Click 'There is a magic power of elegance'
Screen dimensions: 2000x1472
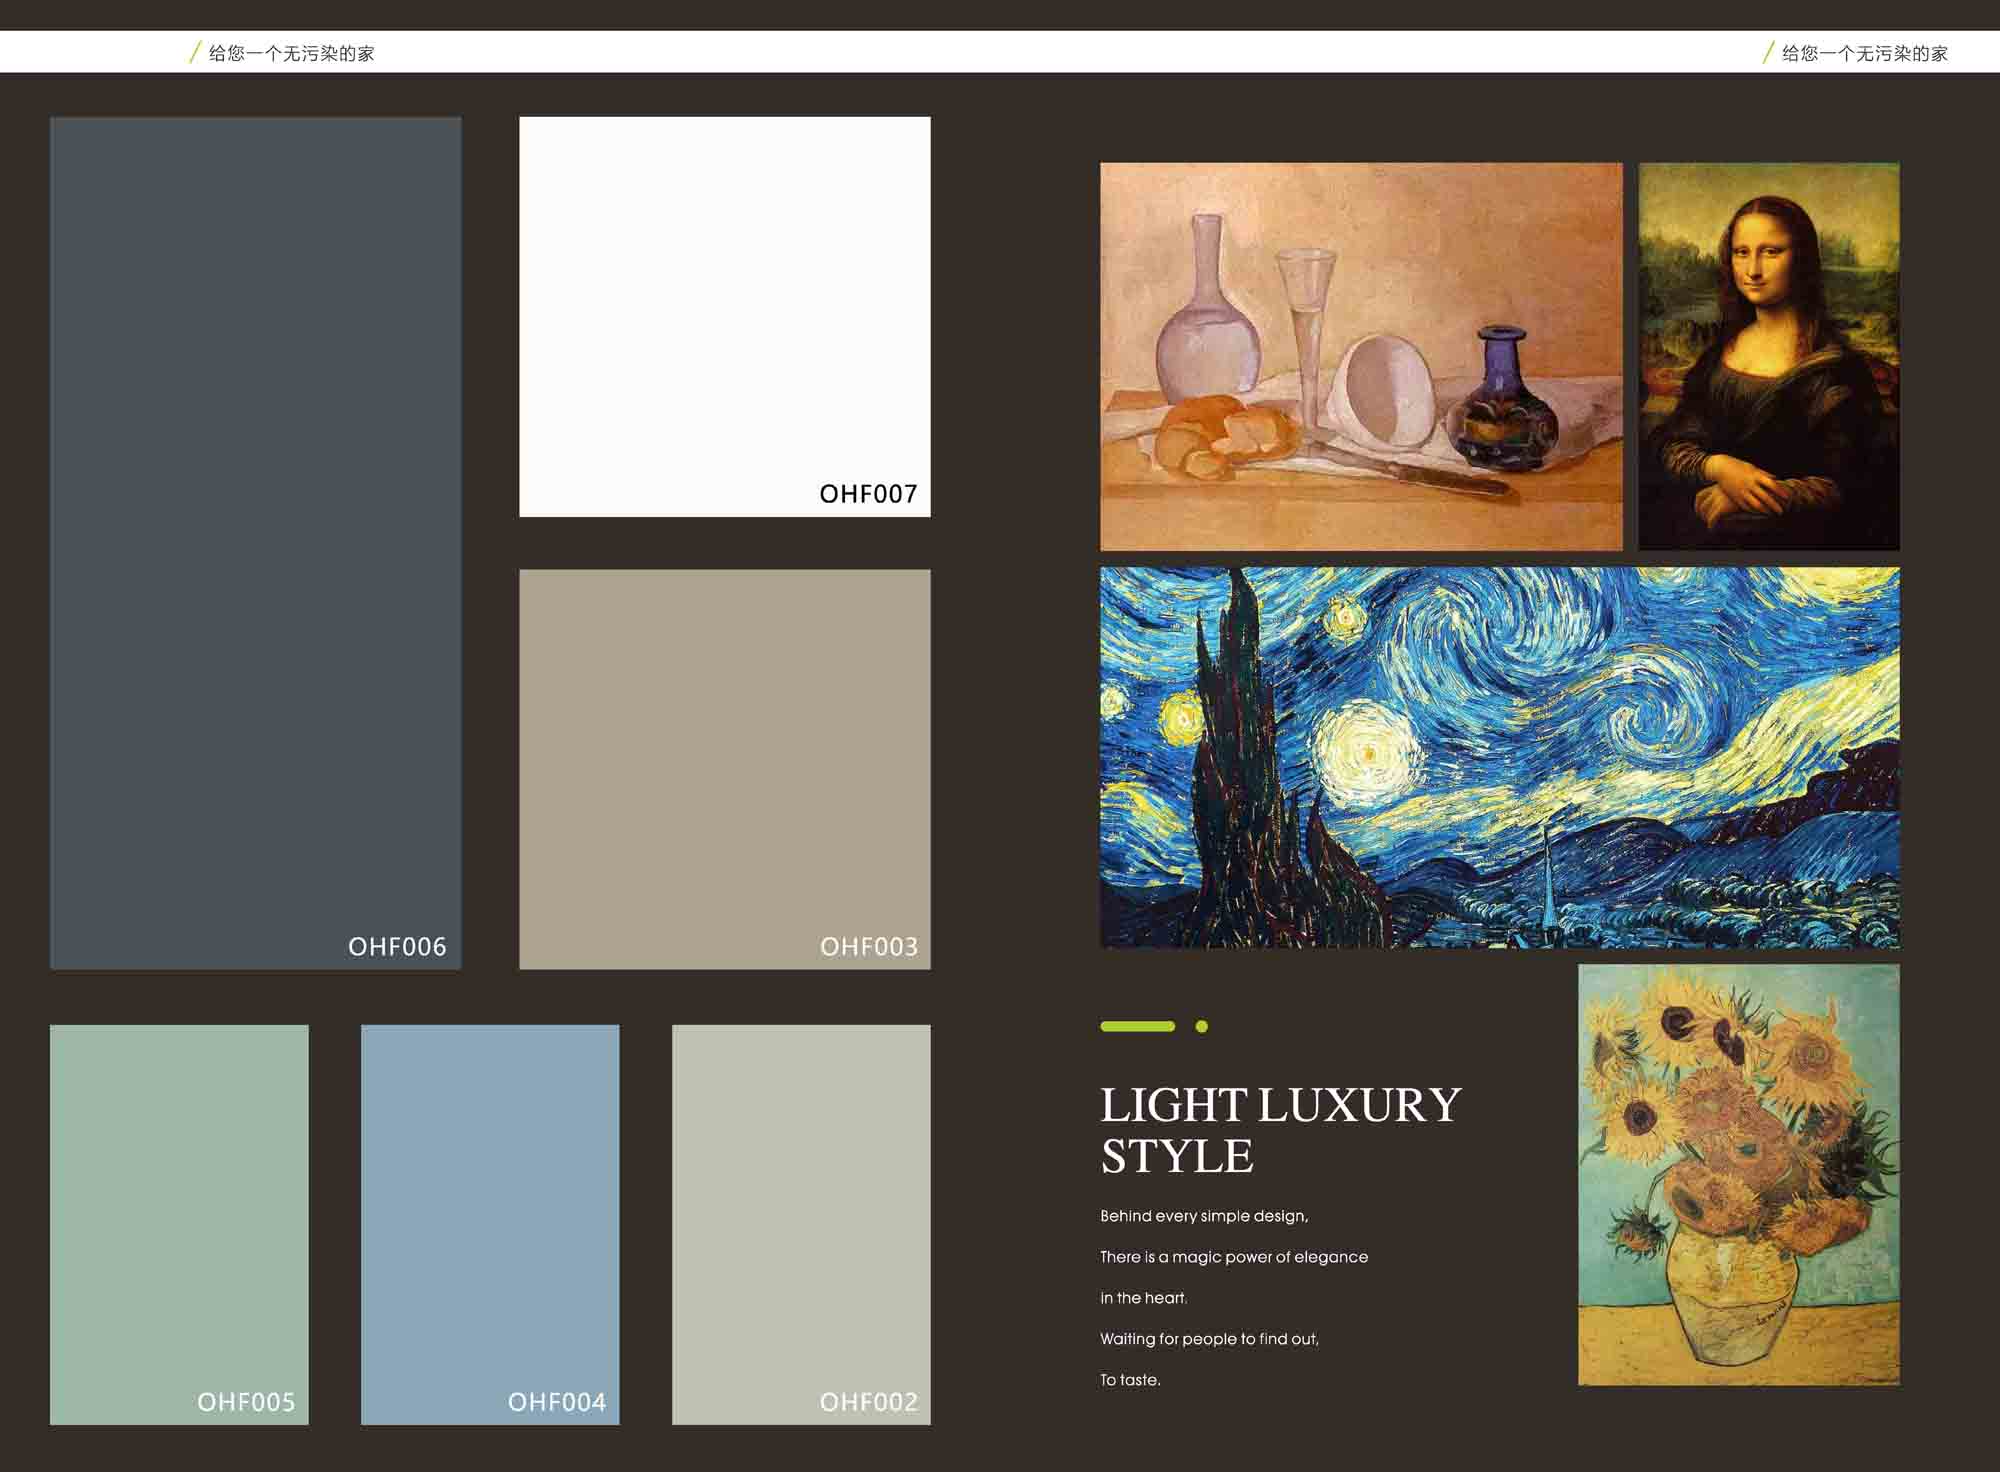[1234, 1257]
